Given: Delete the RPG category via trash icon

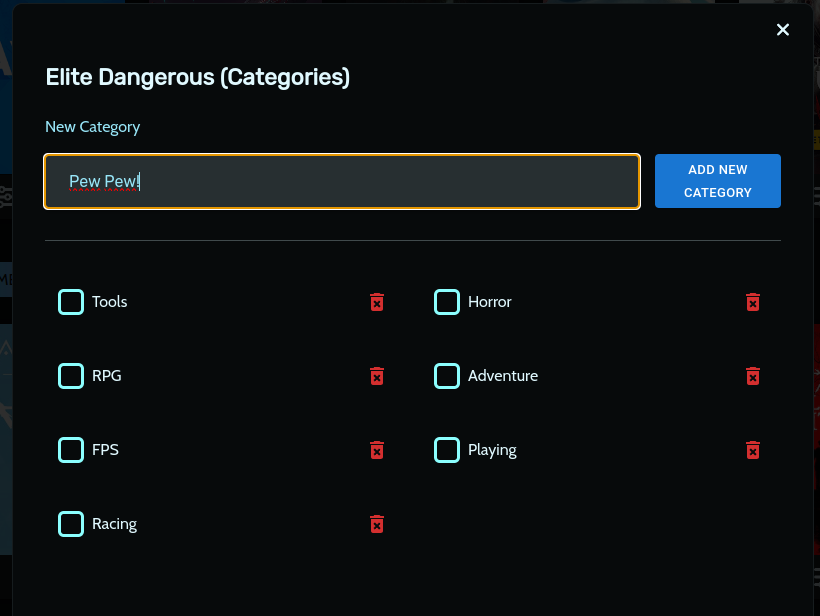Looking at the screenshot, I should 377,376.
